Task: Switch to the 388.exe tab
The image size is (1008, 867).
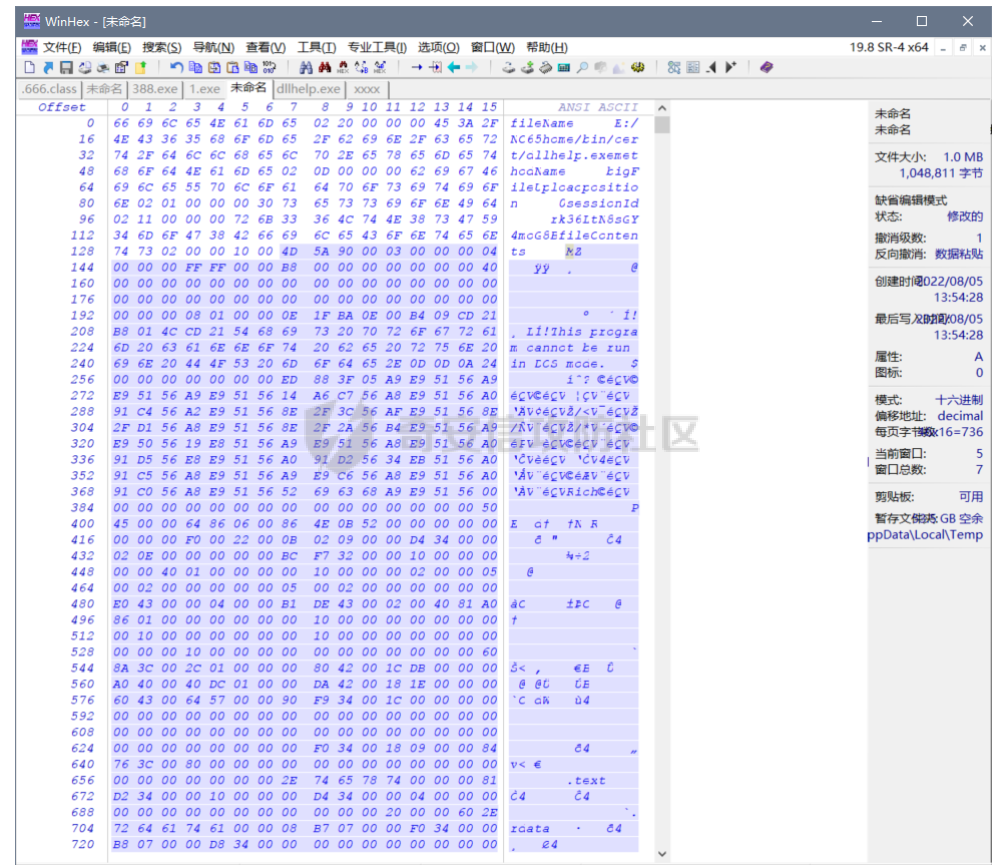Action: [155, 89]
